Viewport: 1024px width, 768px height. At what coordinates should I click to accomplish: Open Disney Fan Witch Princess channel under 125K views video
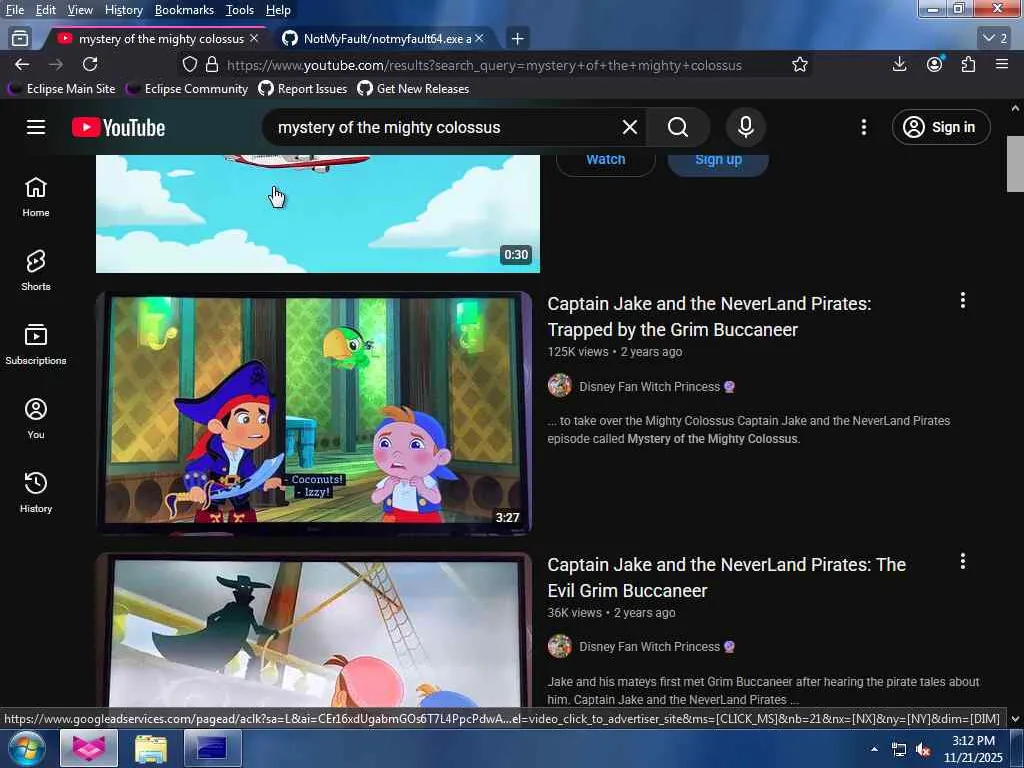[x=650, y=387]
